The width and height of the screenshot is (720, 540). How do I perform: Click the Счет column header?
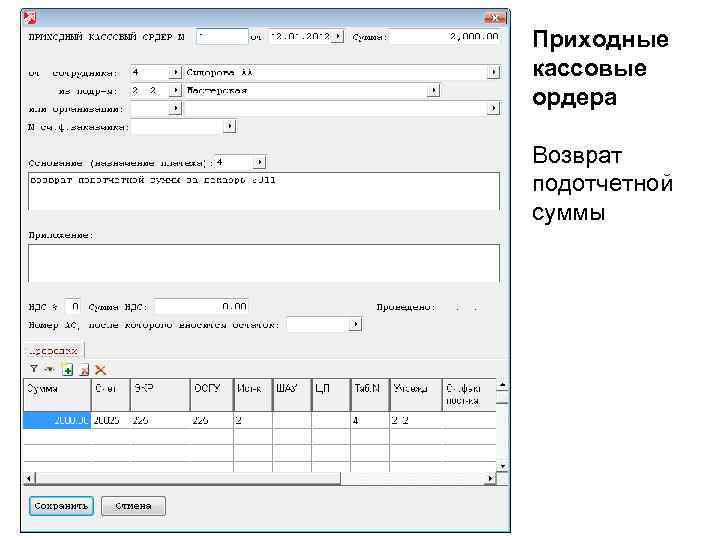tap(111, 394)
